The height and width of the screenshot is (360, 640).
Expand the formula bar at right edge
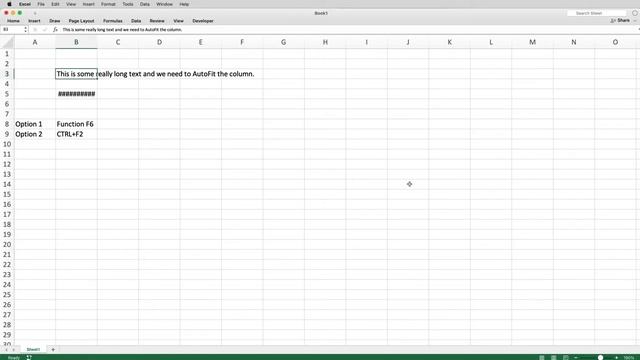point(638,30)
